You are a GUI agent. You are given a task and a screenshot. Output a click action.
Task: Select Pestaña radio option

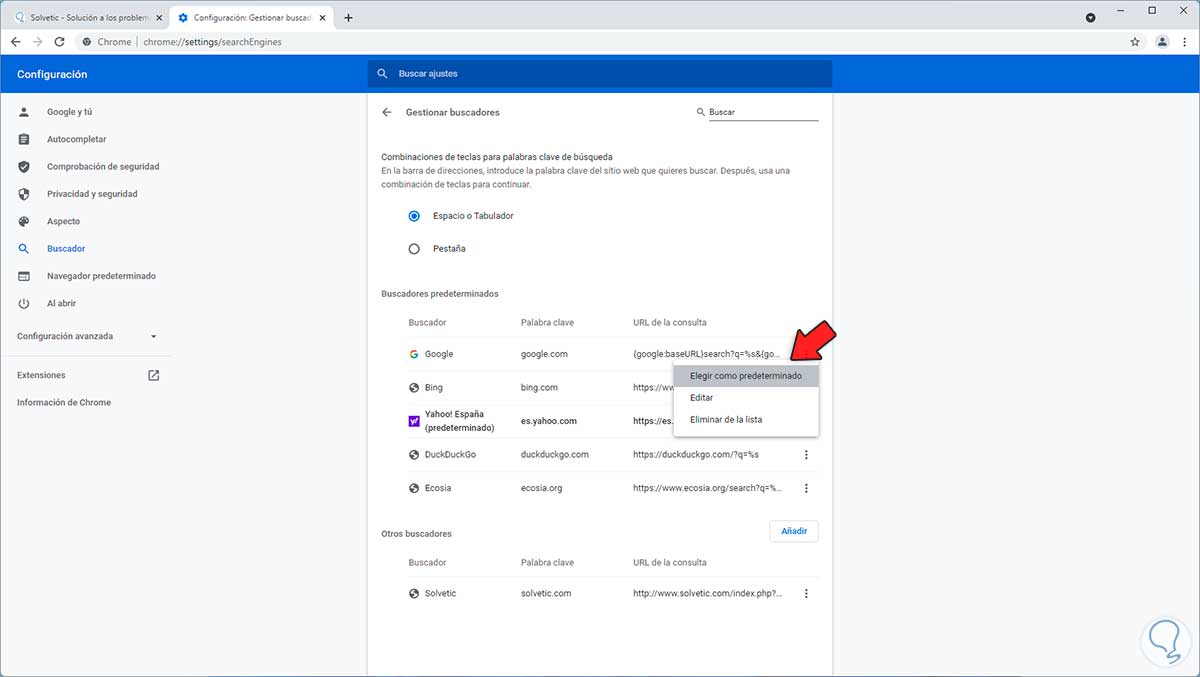(414, 248)
